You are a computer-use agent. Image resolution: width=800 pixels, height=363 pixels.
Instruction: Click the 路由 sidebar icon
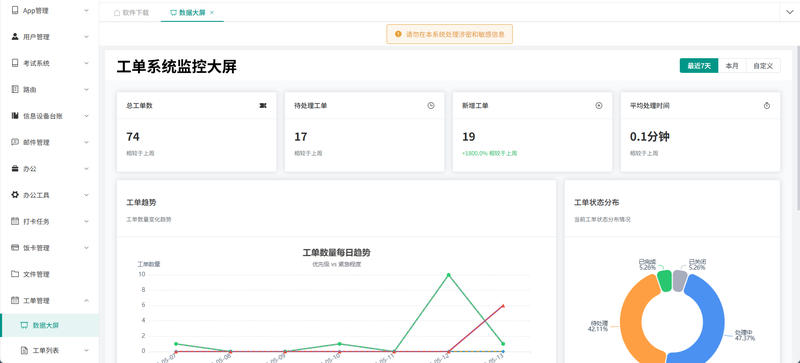[15, 89]
